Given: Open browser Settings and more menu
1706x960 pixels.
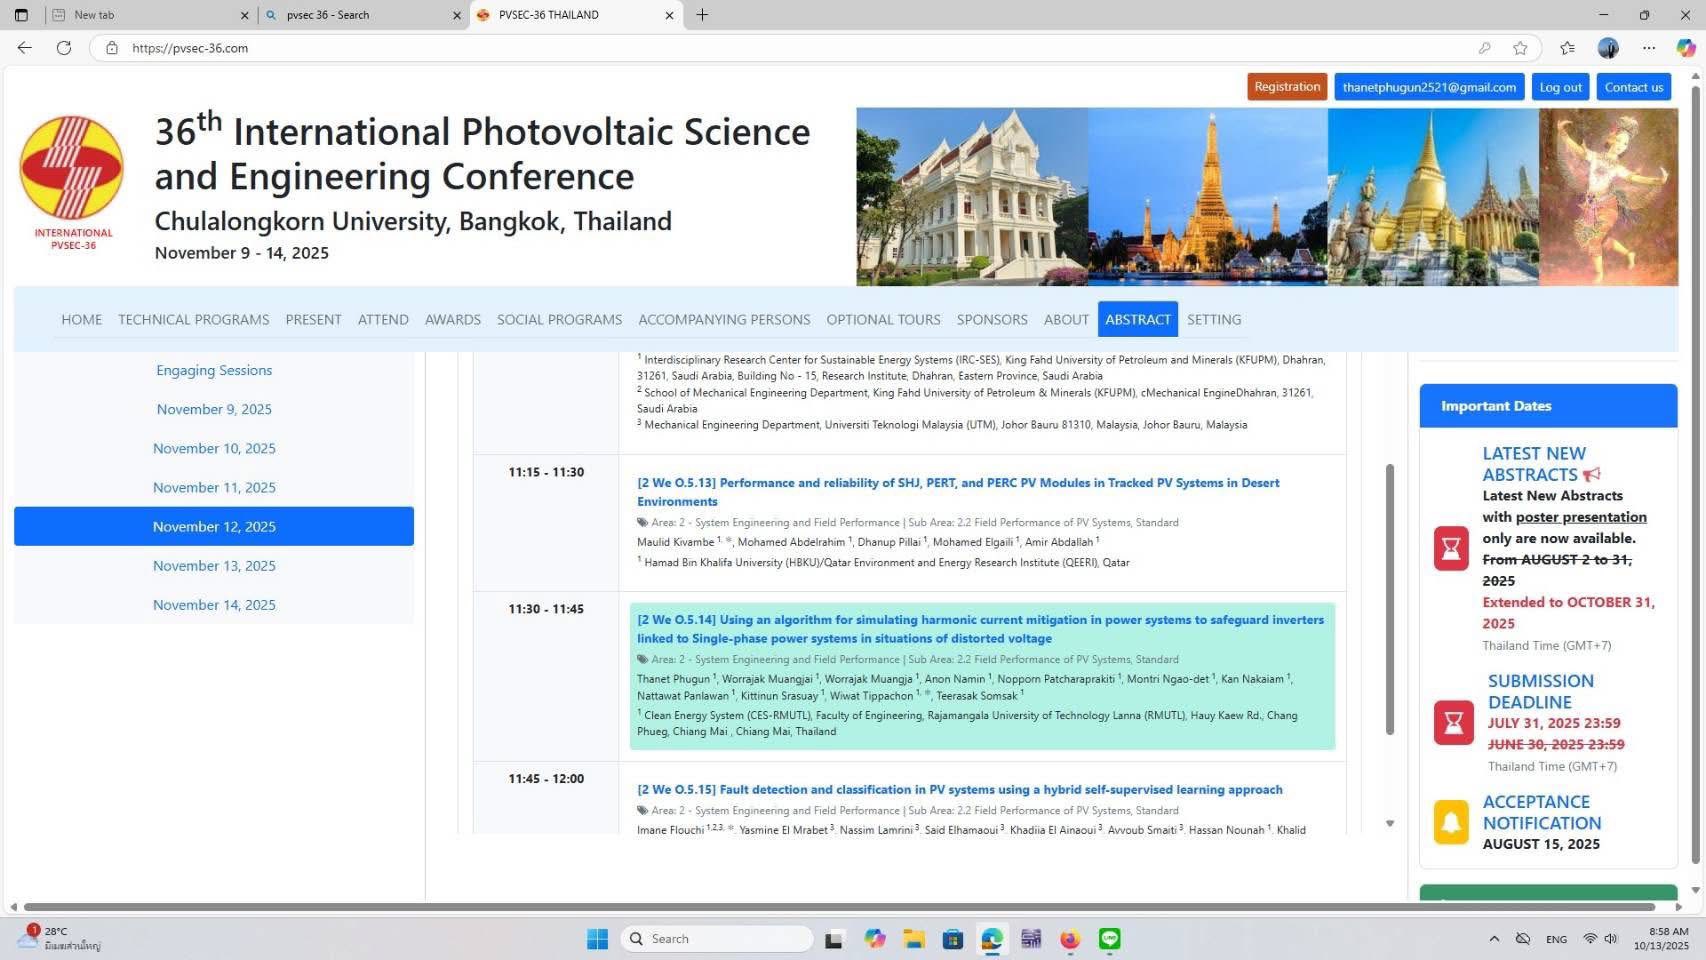Looking at the screenshot, I should (1648, 48).
